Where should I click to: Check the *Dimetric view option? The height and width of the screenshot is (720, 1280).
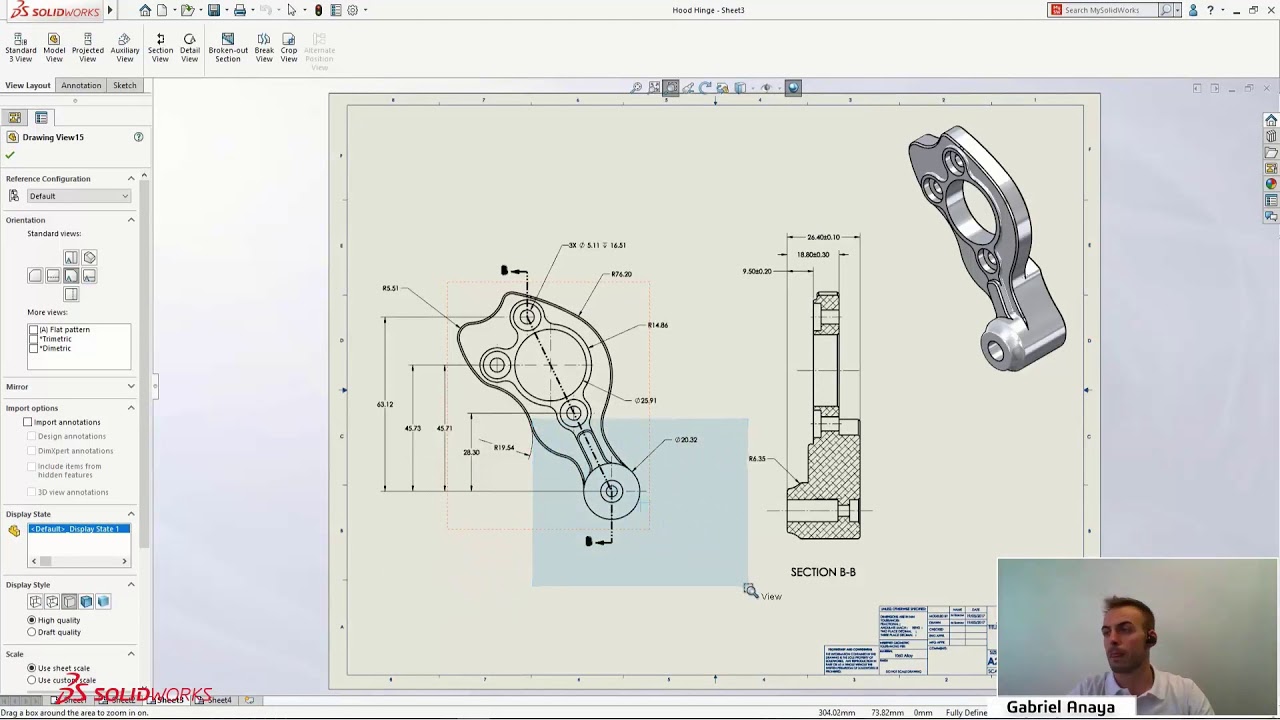coord(34,348)
